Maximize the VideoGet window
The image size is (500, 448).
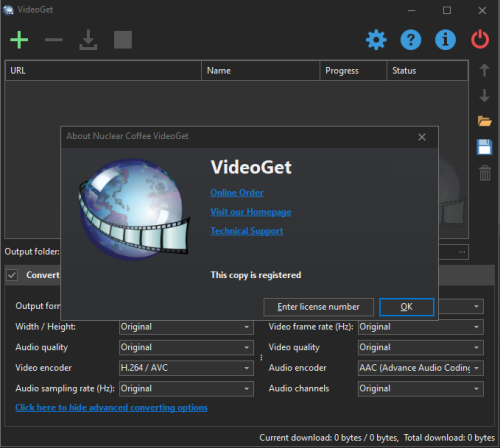[x=447, y=10]
